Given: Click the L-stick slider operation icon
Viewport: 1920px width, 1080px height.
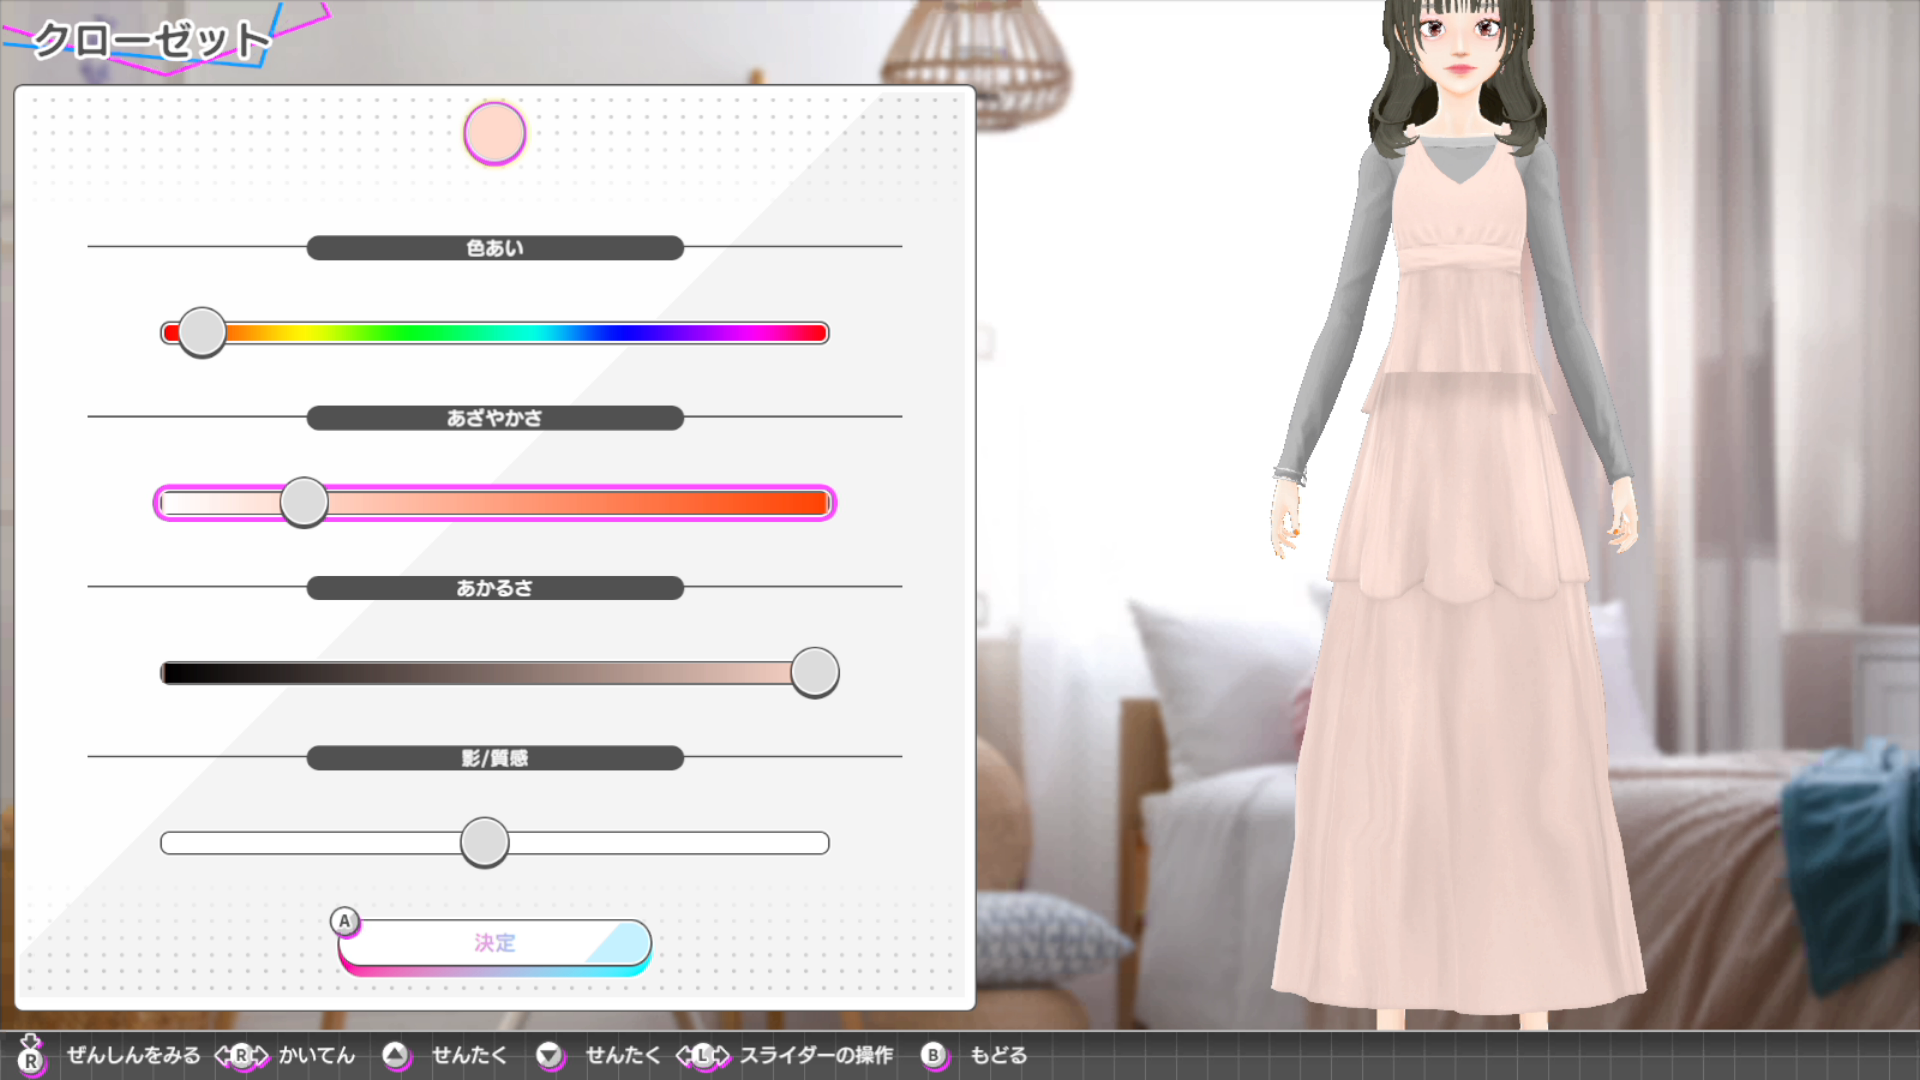Looking at the screenshot, I should coord(703,1055).
